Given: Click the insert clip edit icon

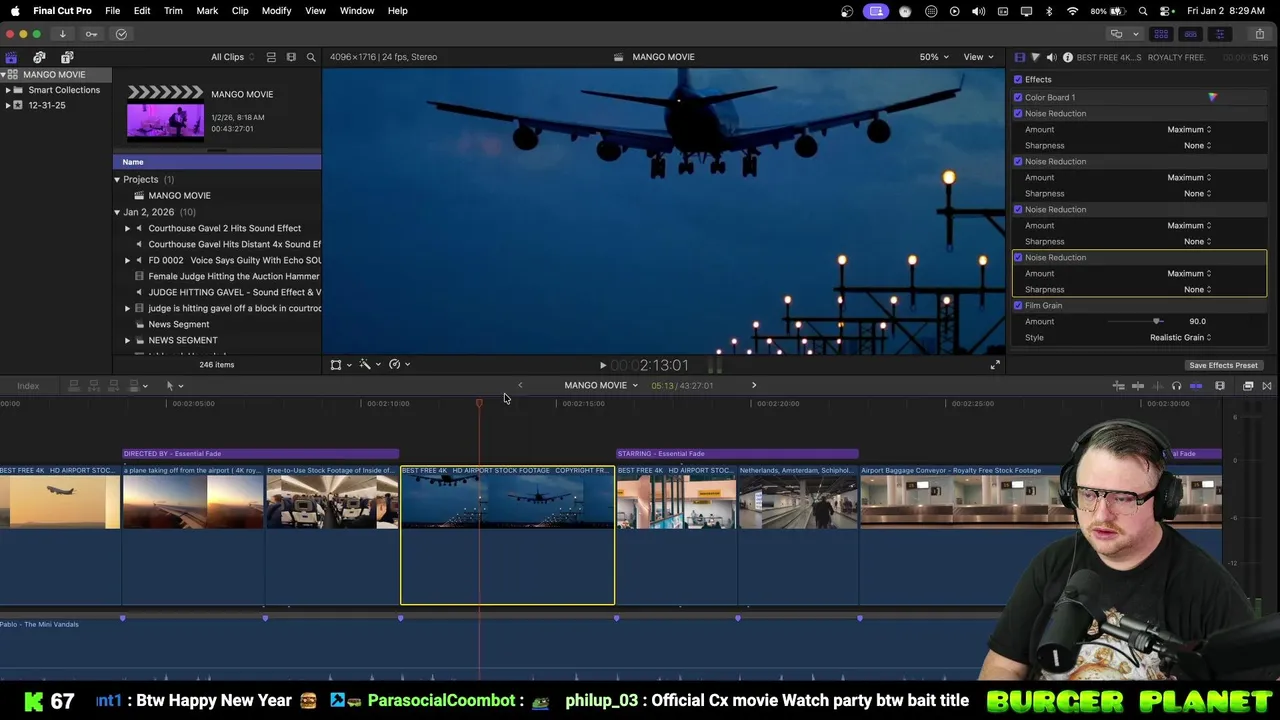Looking at the screenshot, I should (94, 386).
